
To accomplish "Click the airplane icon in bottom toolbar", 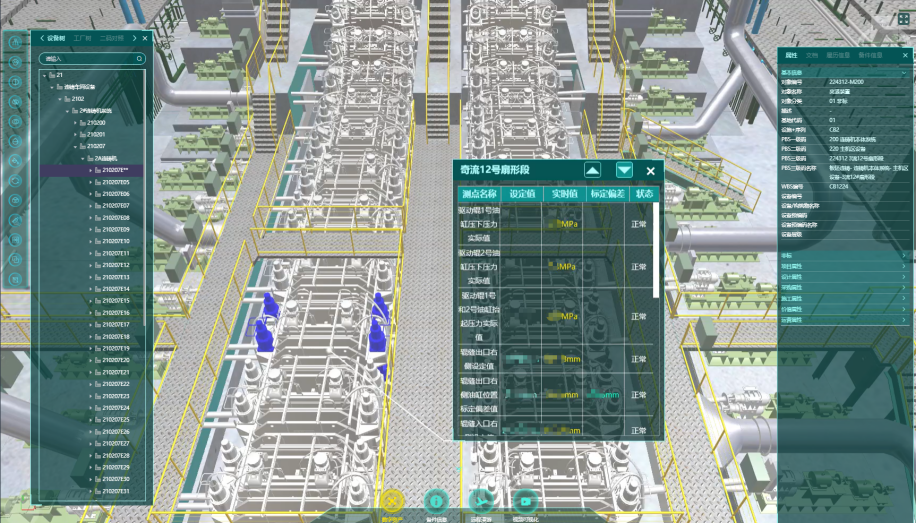I will point(480,500).
